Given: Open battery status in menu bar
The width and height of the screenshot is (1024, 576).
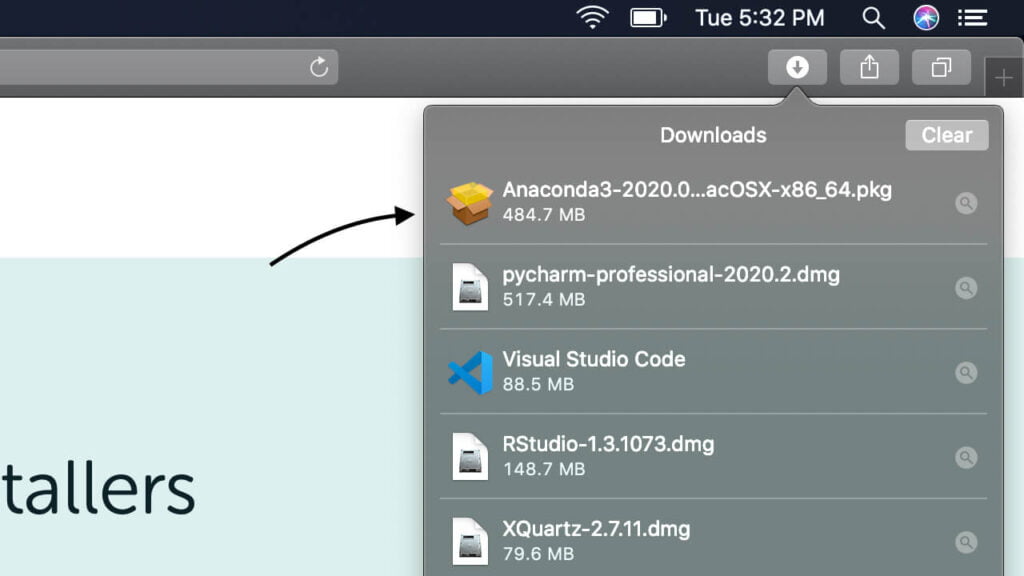Looking at the screenshot, I should click(648, 18).
